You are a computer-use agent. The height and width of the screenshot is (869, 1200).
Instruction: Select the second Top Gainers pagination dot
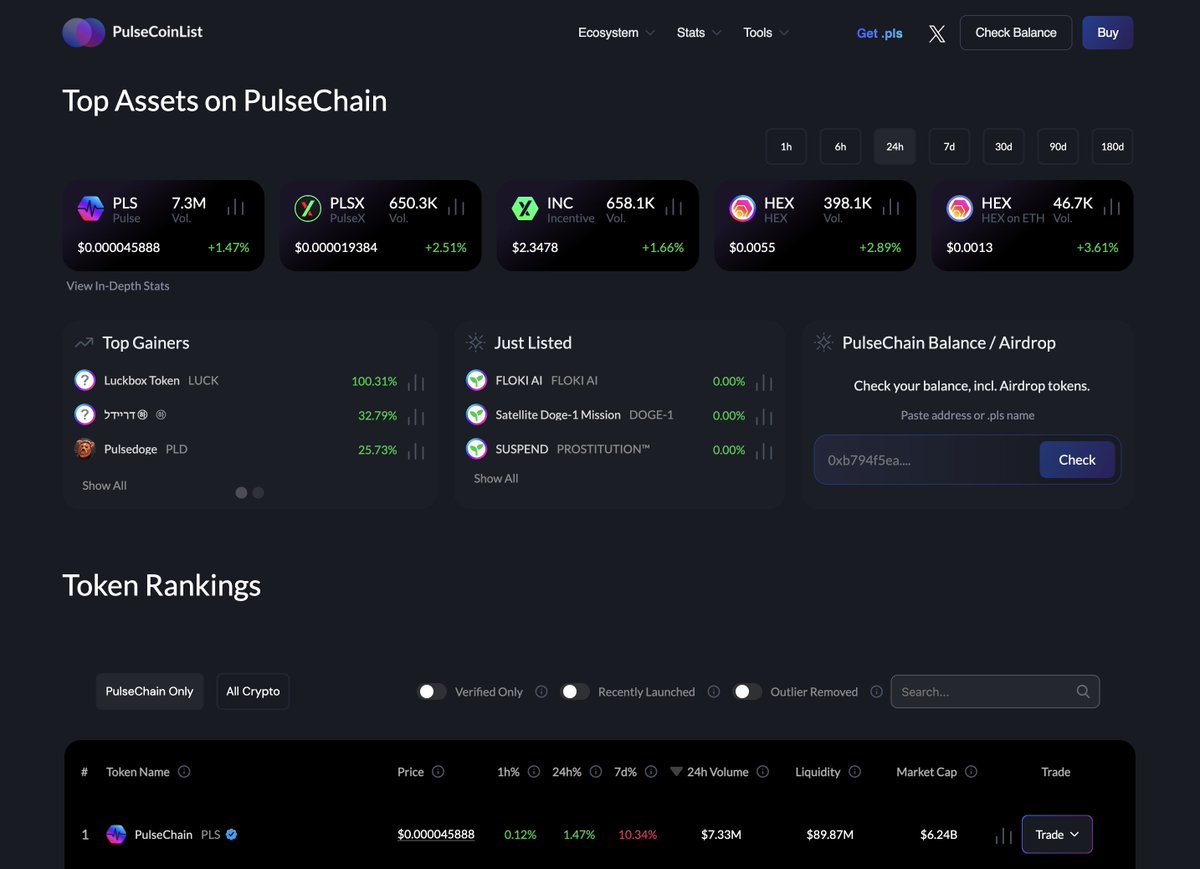pyautogui.click(x=258, y=492)
